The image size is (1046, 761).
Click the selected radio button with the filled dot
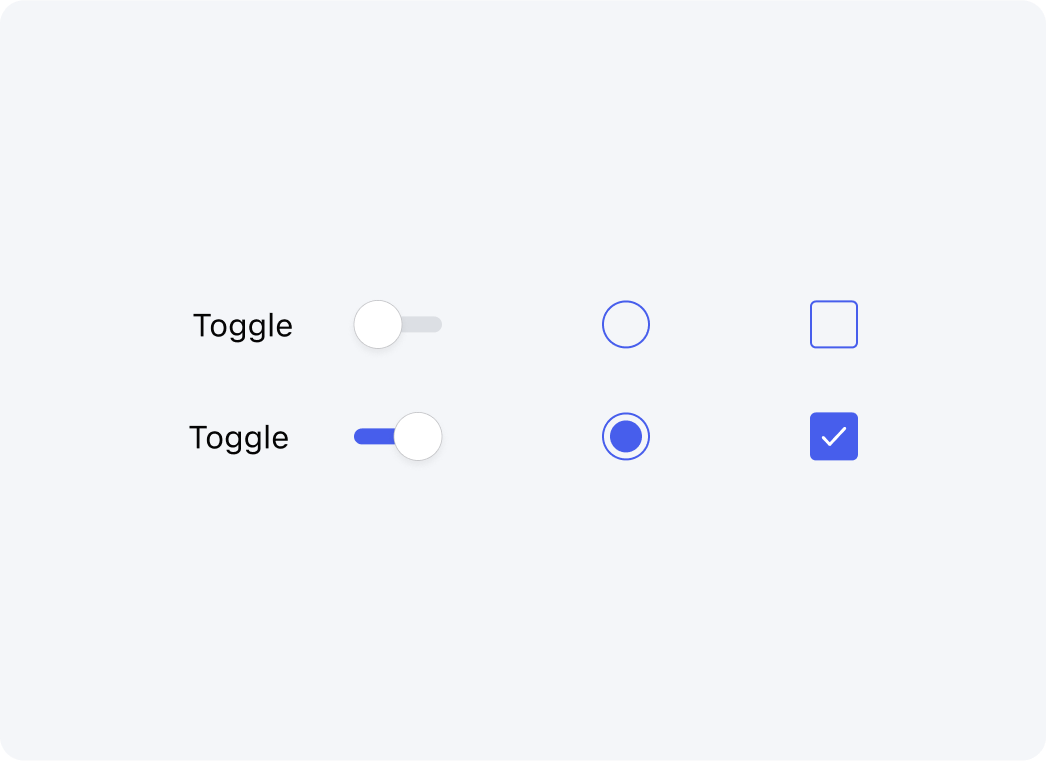coord(626,436)
